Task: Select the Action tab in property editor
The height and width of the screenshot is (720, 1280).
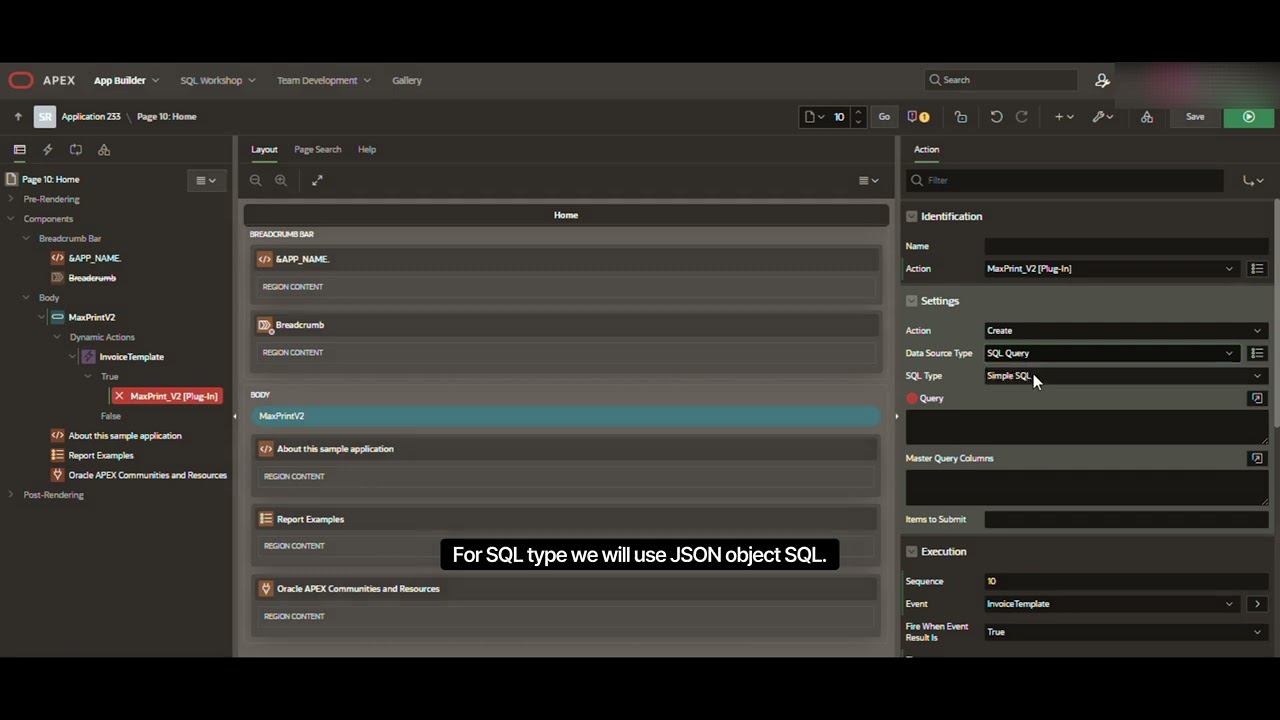Action: 926,150
